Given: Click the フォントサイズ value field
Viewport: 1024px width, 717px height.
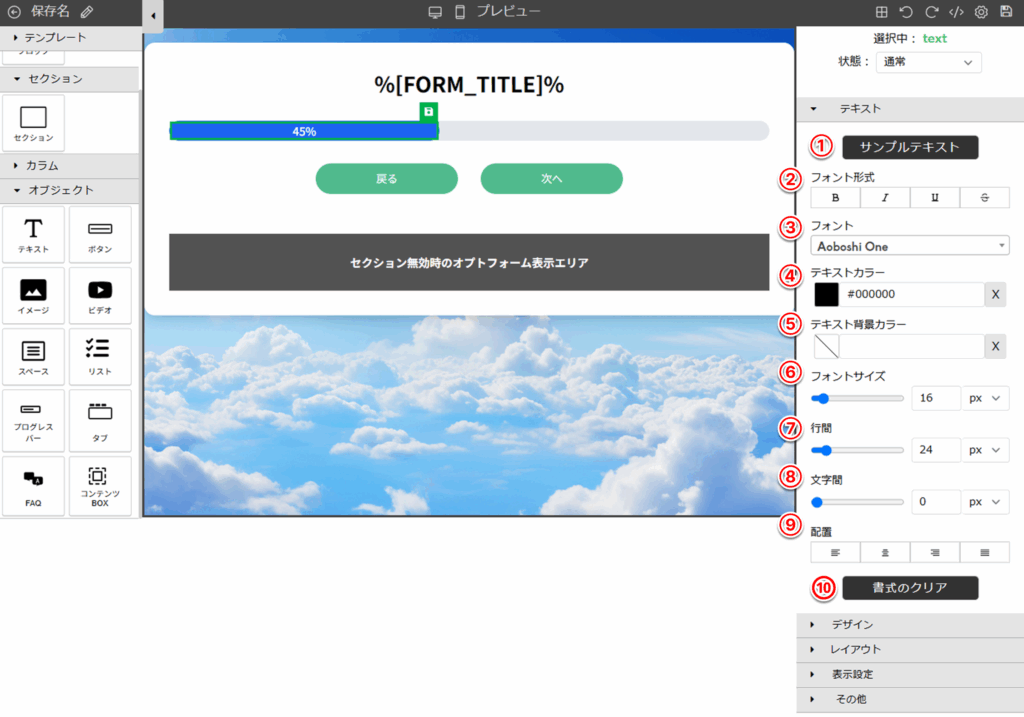Looking at the screenshot, I should [935, 398].
